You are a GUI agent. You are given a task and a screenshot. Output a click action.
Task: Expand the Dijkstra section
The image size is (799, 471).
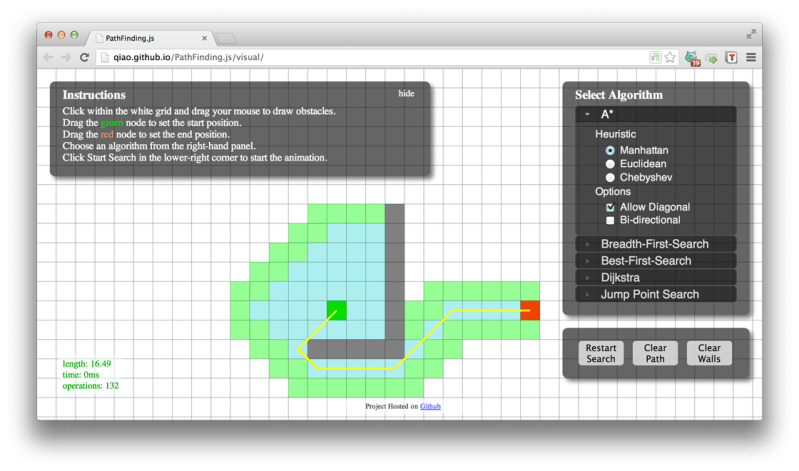pos(656,277)
